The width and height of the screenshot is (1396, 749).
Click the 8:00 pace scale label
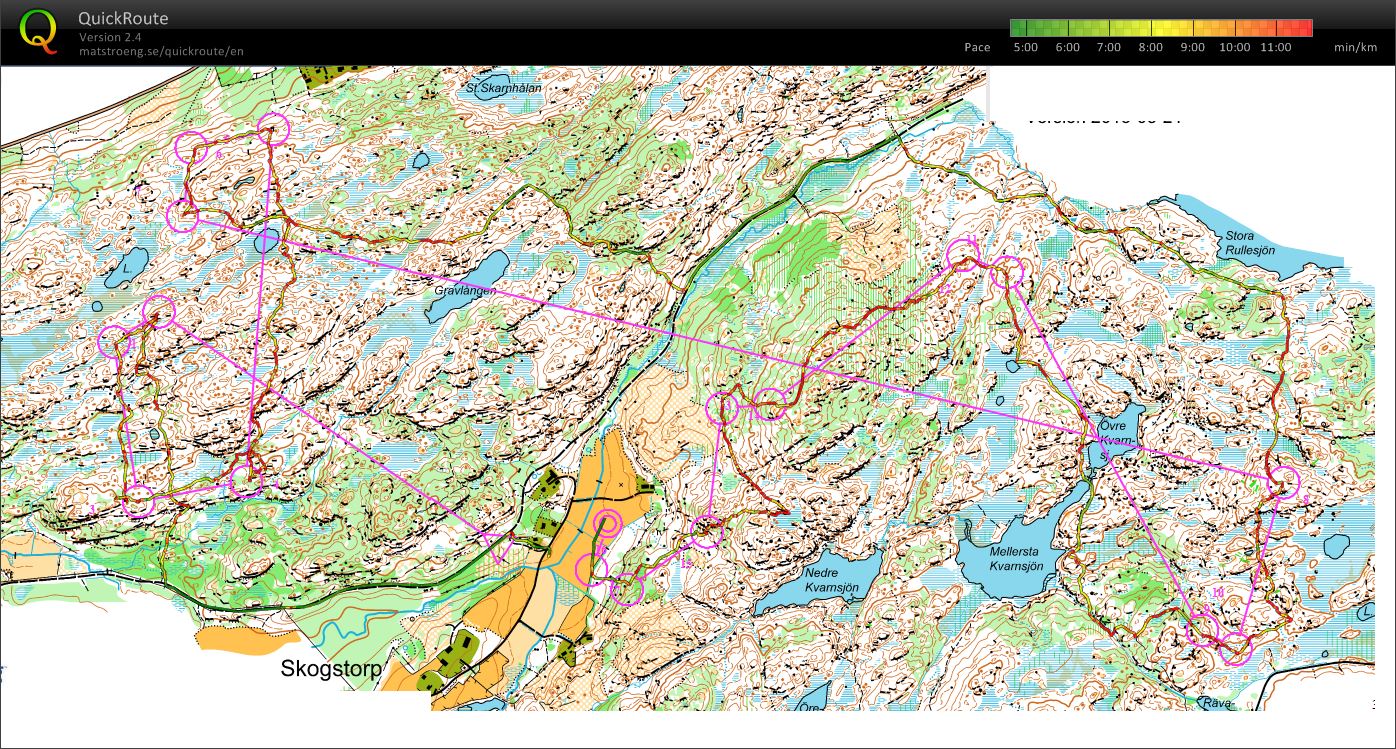point(1150,47)
